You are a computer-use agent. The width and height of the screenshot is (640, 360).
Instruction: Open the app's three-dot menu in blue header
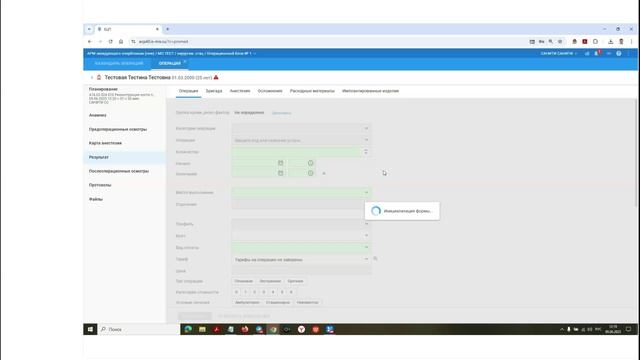click(x=629, y=53)
